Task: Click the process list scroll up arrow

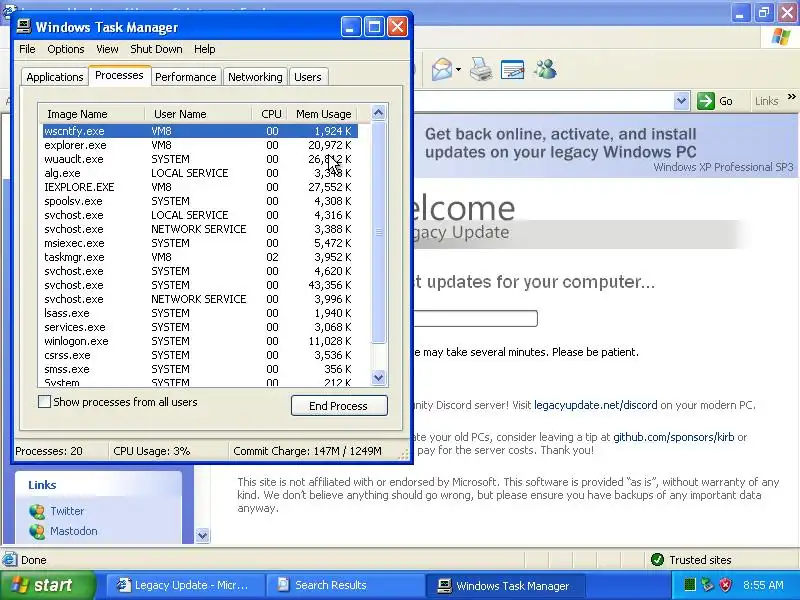Action: pyautogui.click(x=379, y=113)
